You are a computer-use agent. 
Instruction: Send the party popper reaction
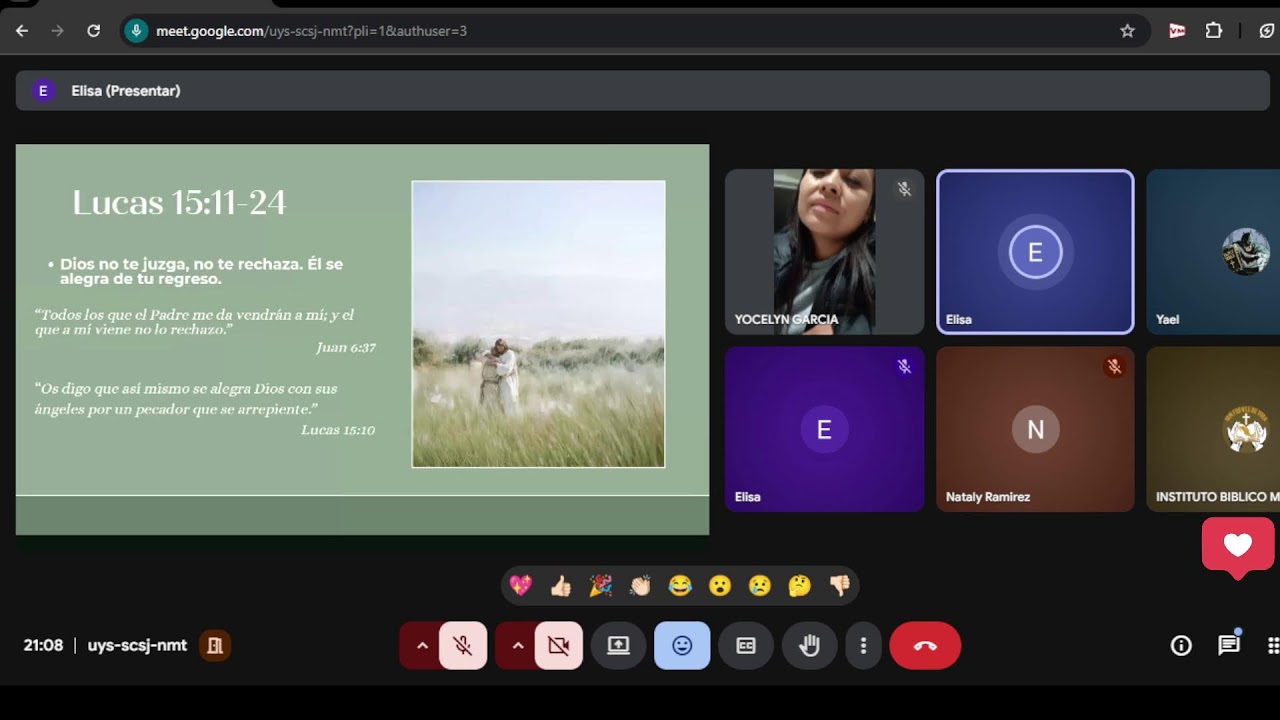point(600,586)
